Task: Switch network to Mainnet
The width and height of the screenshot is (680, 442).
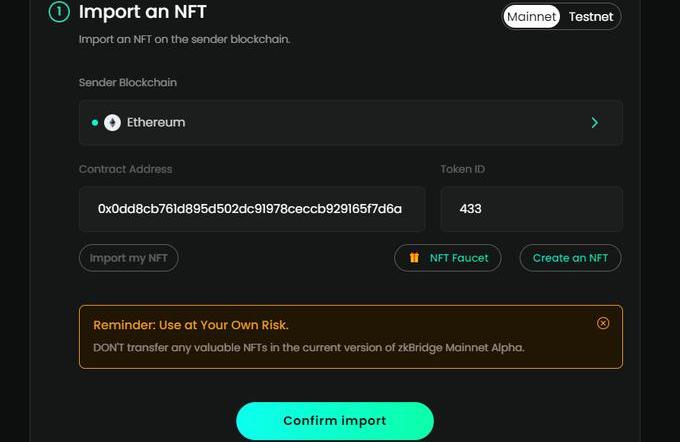Action: [531, 16]
